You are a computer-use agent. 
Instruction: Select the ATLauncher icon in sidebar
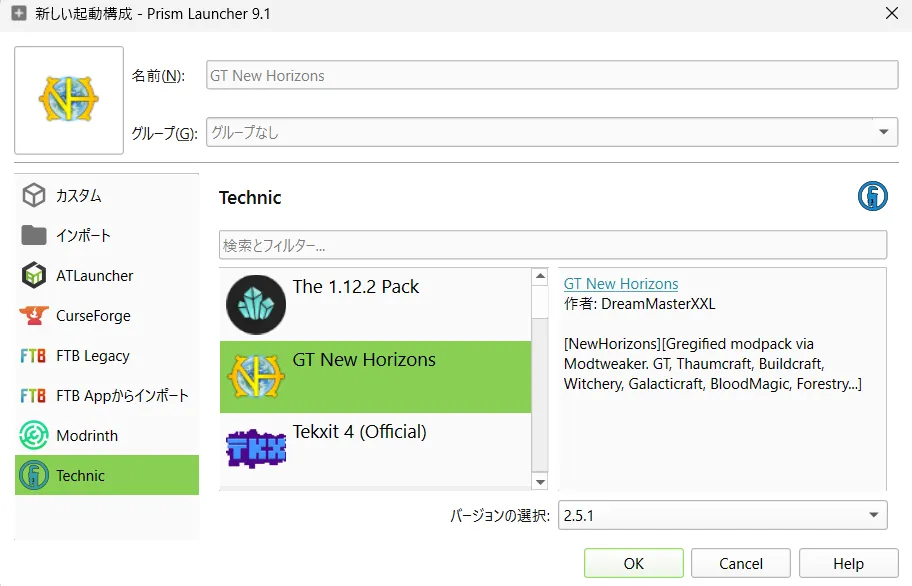(35, 276)
